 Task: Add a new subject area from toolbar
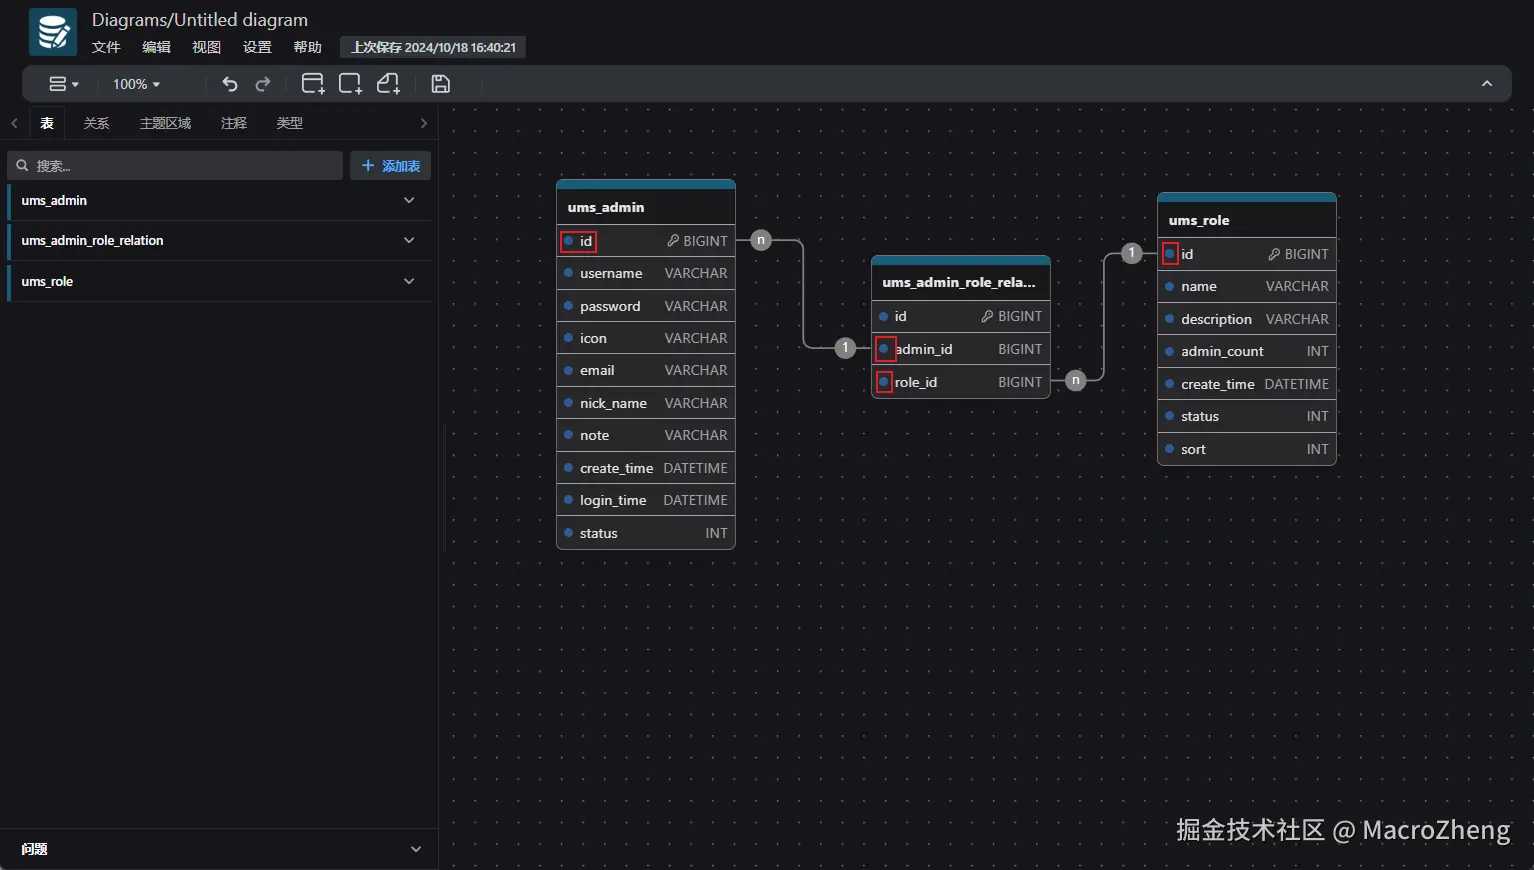pyautogui.click(x=350, y=84)
